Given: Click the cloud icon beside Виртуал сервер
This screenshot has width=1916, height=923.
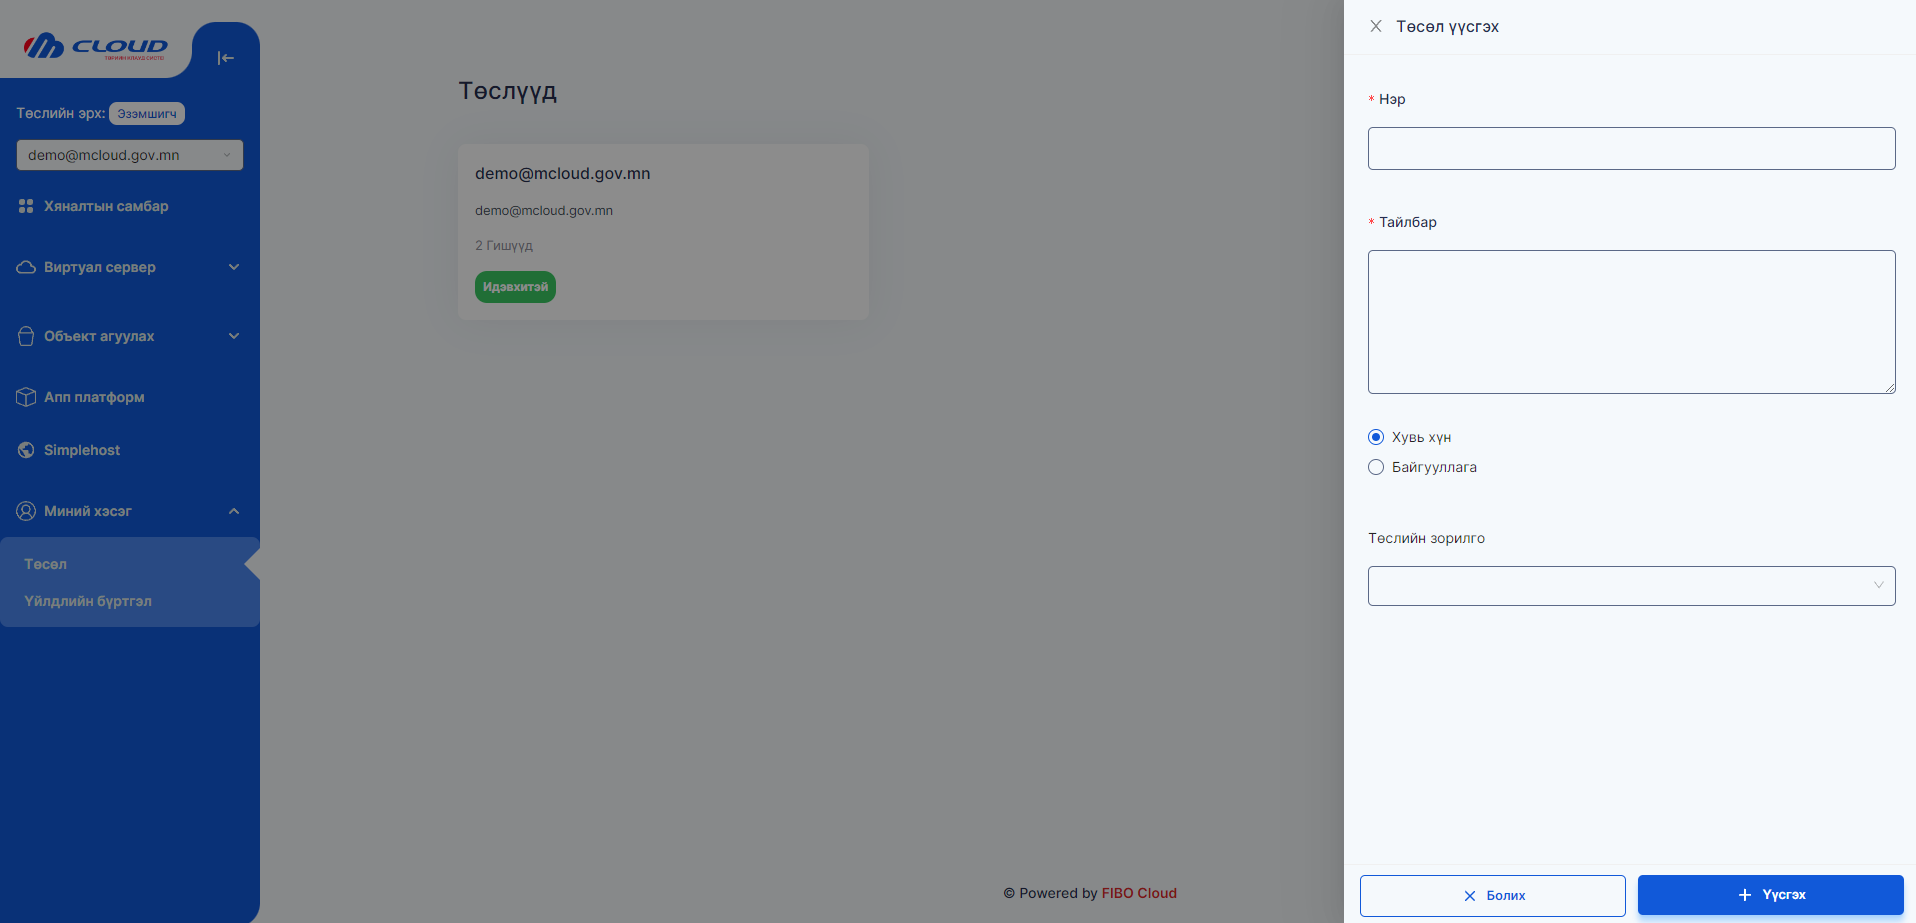Looking at the screenshot, I should coord(26,267).
